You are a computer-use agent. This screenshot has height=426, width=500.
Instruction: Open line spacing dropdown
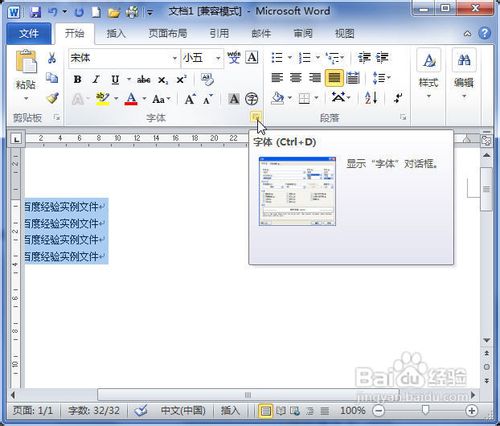click(x=381, y=78)
